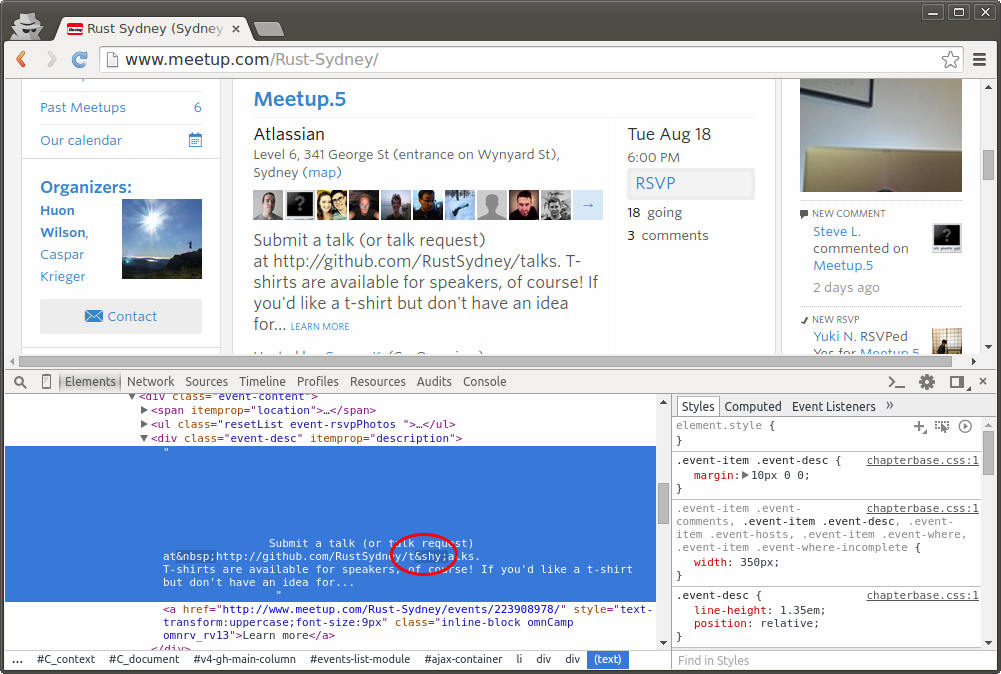Image resolution: width=1001 pixels, height=674 pixels.
Task: Click the calendar icon beside Our calendar
Action: [x=195, y=140]
